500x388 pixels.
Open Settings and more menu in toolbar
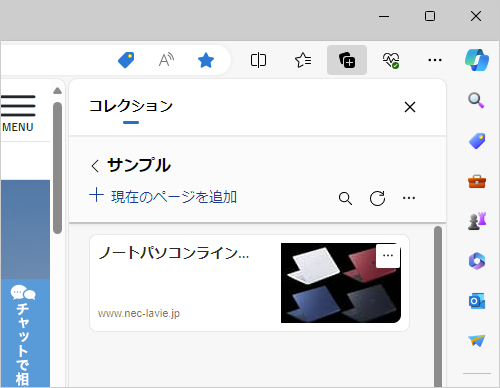click(x=435, y=60)
